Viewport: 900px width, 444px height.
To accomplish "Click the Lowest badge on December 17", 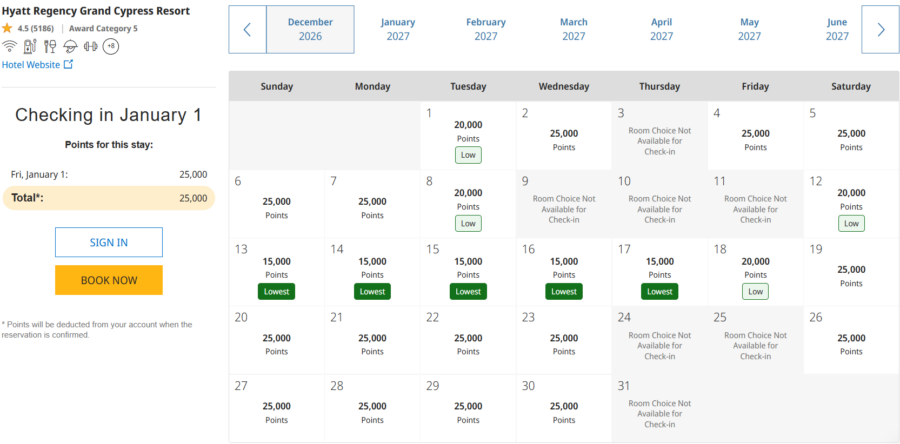I will click(x=660, y=291).
